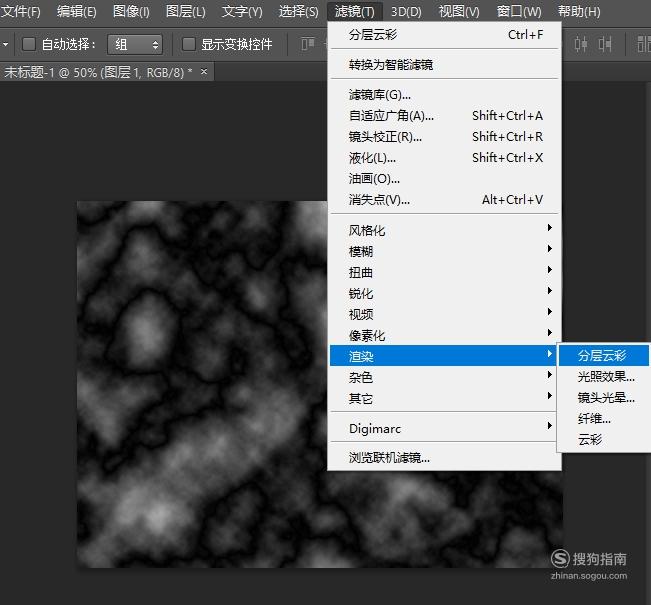Expand the 模糊 submenu
Viewport: 651px width, 605px height.
pos(445,252)
